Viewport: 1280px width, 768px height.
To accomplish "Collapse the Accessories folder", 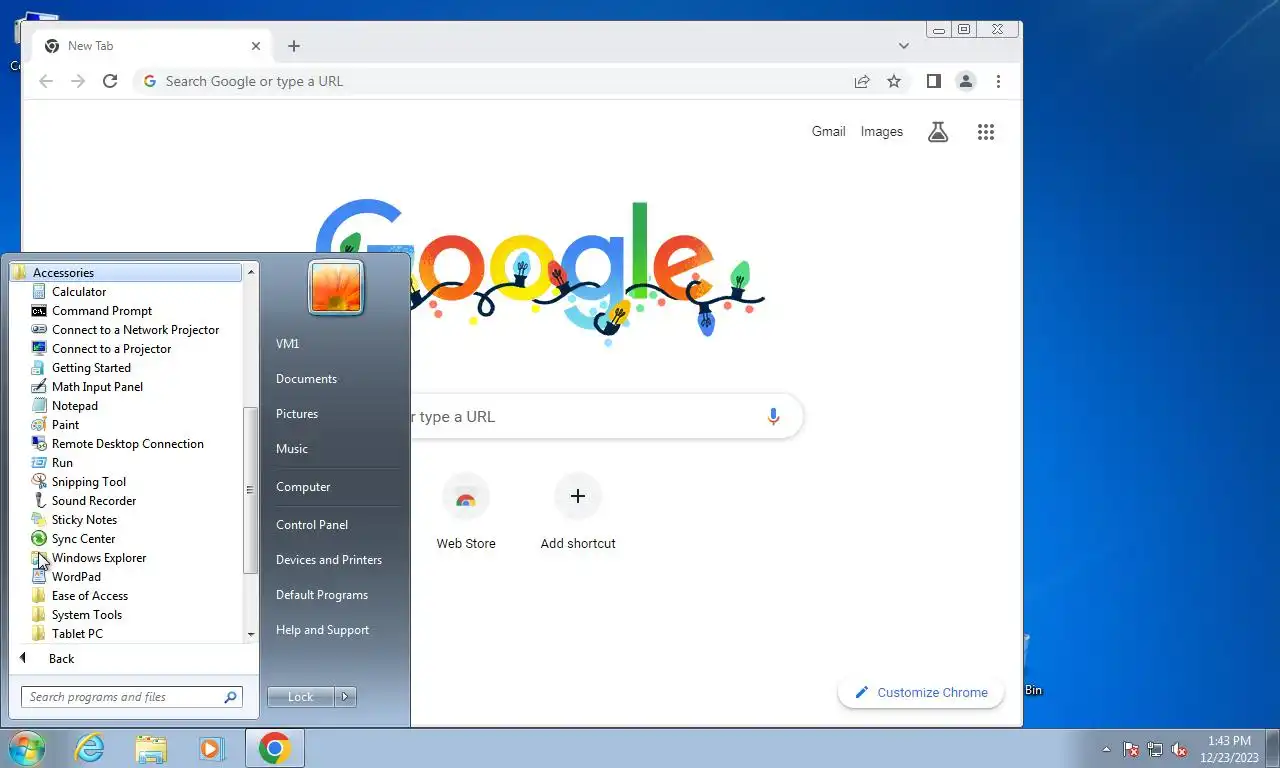I will 125,273.
